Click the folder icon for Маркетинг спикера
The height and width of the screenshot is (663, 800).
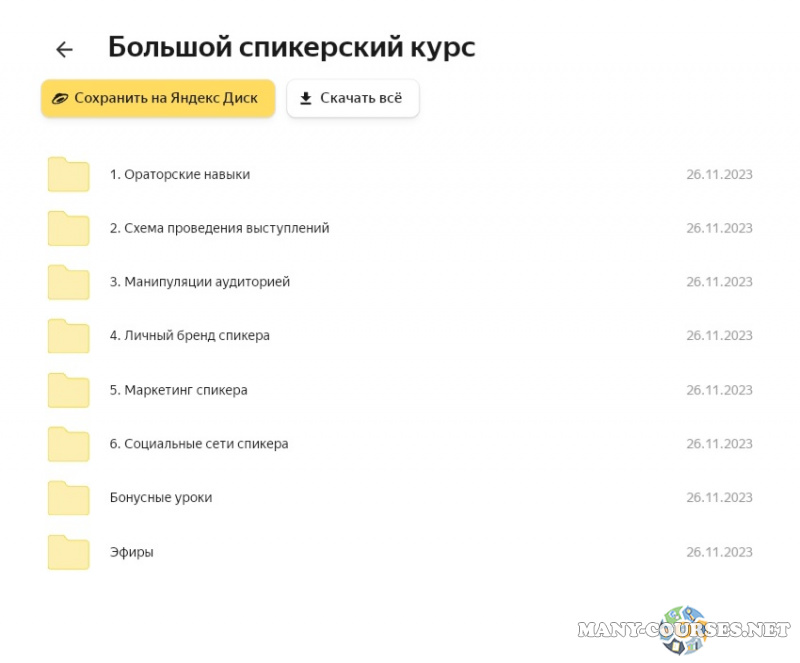point(69,391)
